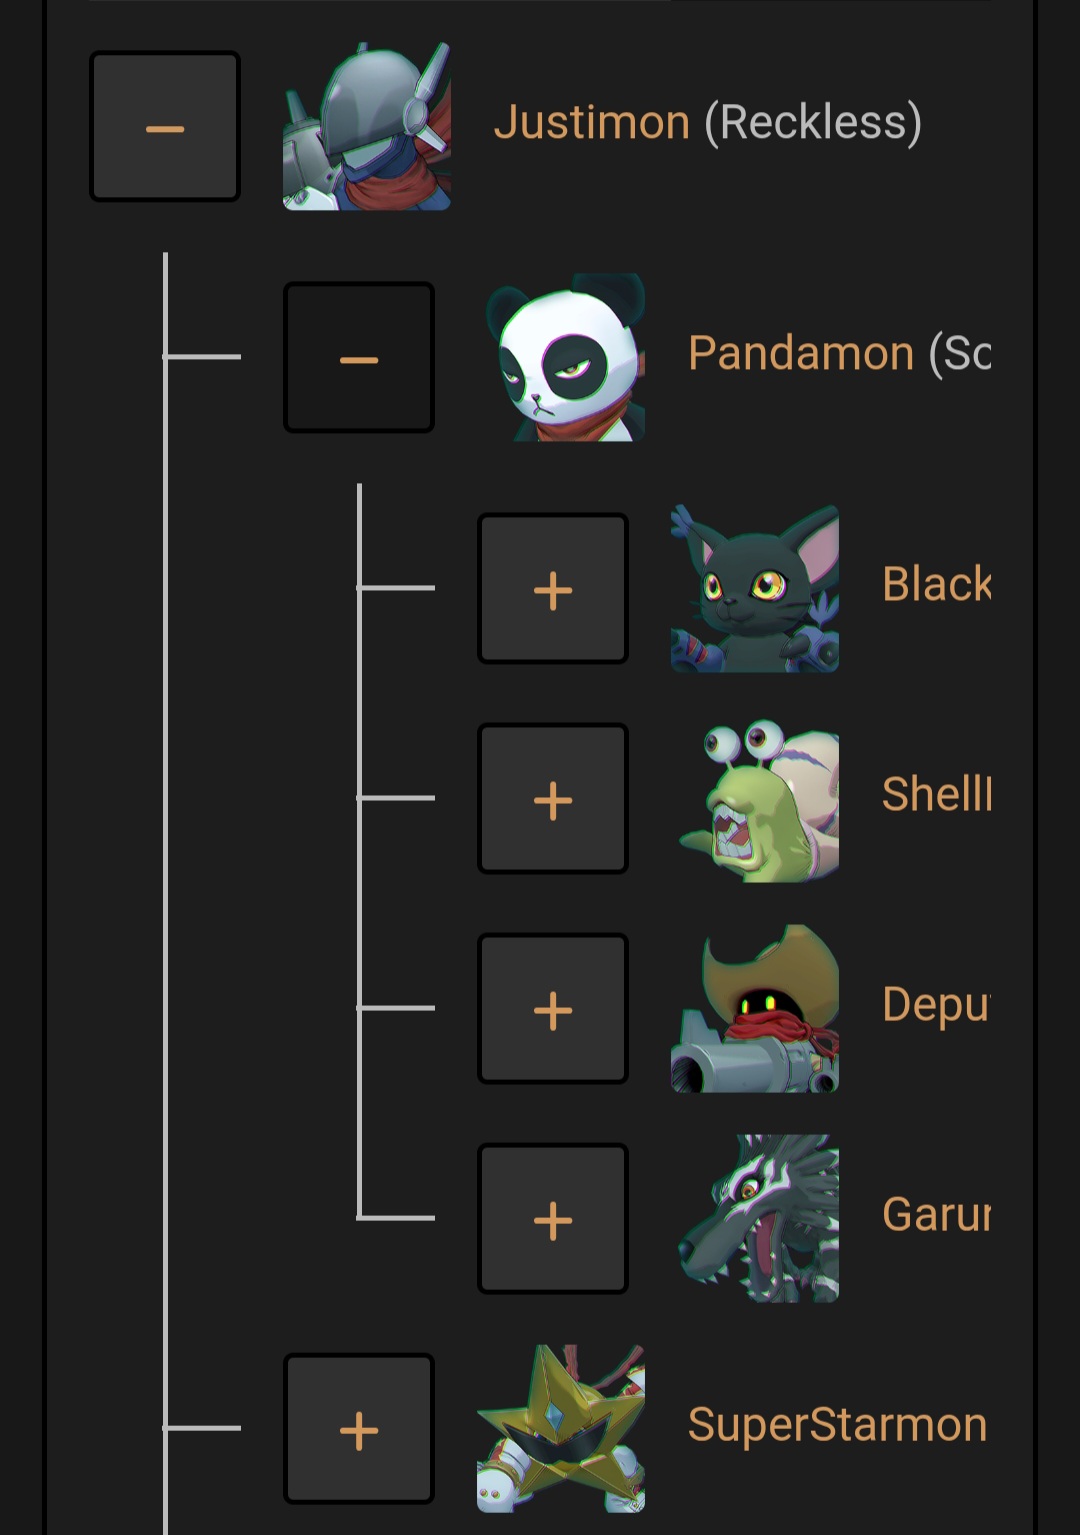This screenshot has width=1080, height=1535.
Task: Open the Justimon (Reckless) name link
Action: (x=707, y=123)
